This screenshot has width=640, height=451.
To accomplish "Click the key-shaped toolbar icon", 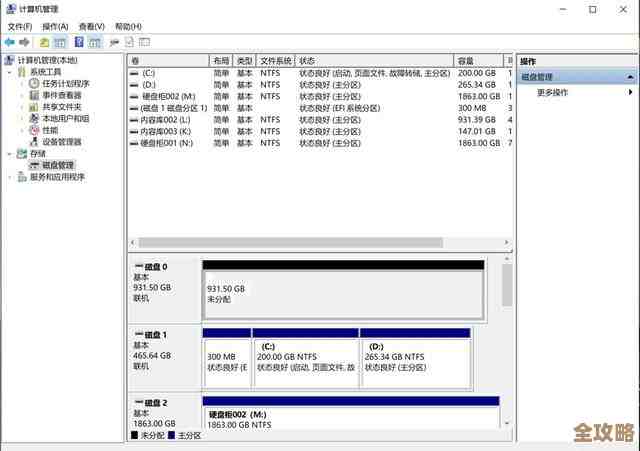I will click(114, 42).
